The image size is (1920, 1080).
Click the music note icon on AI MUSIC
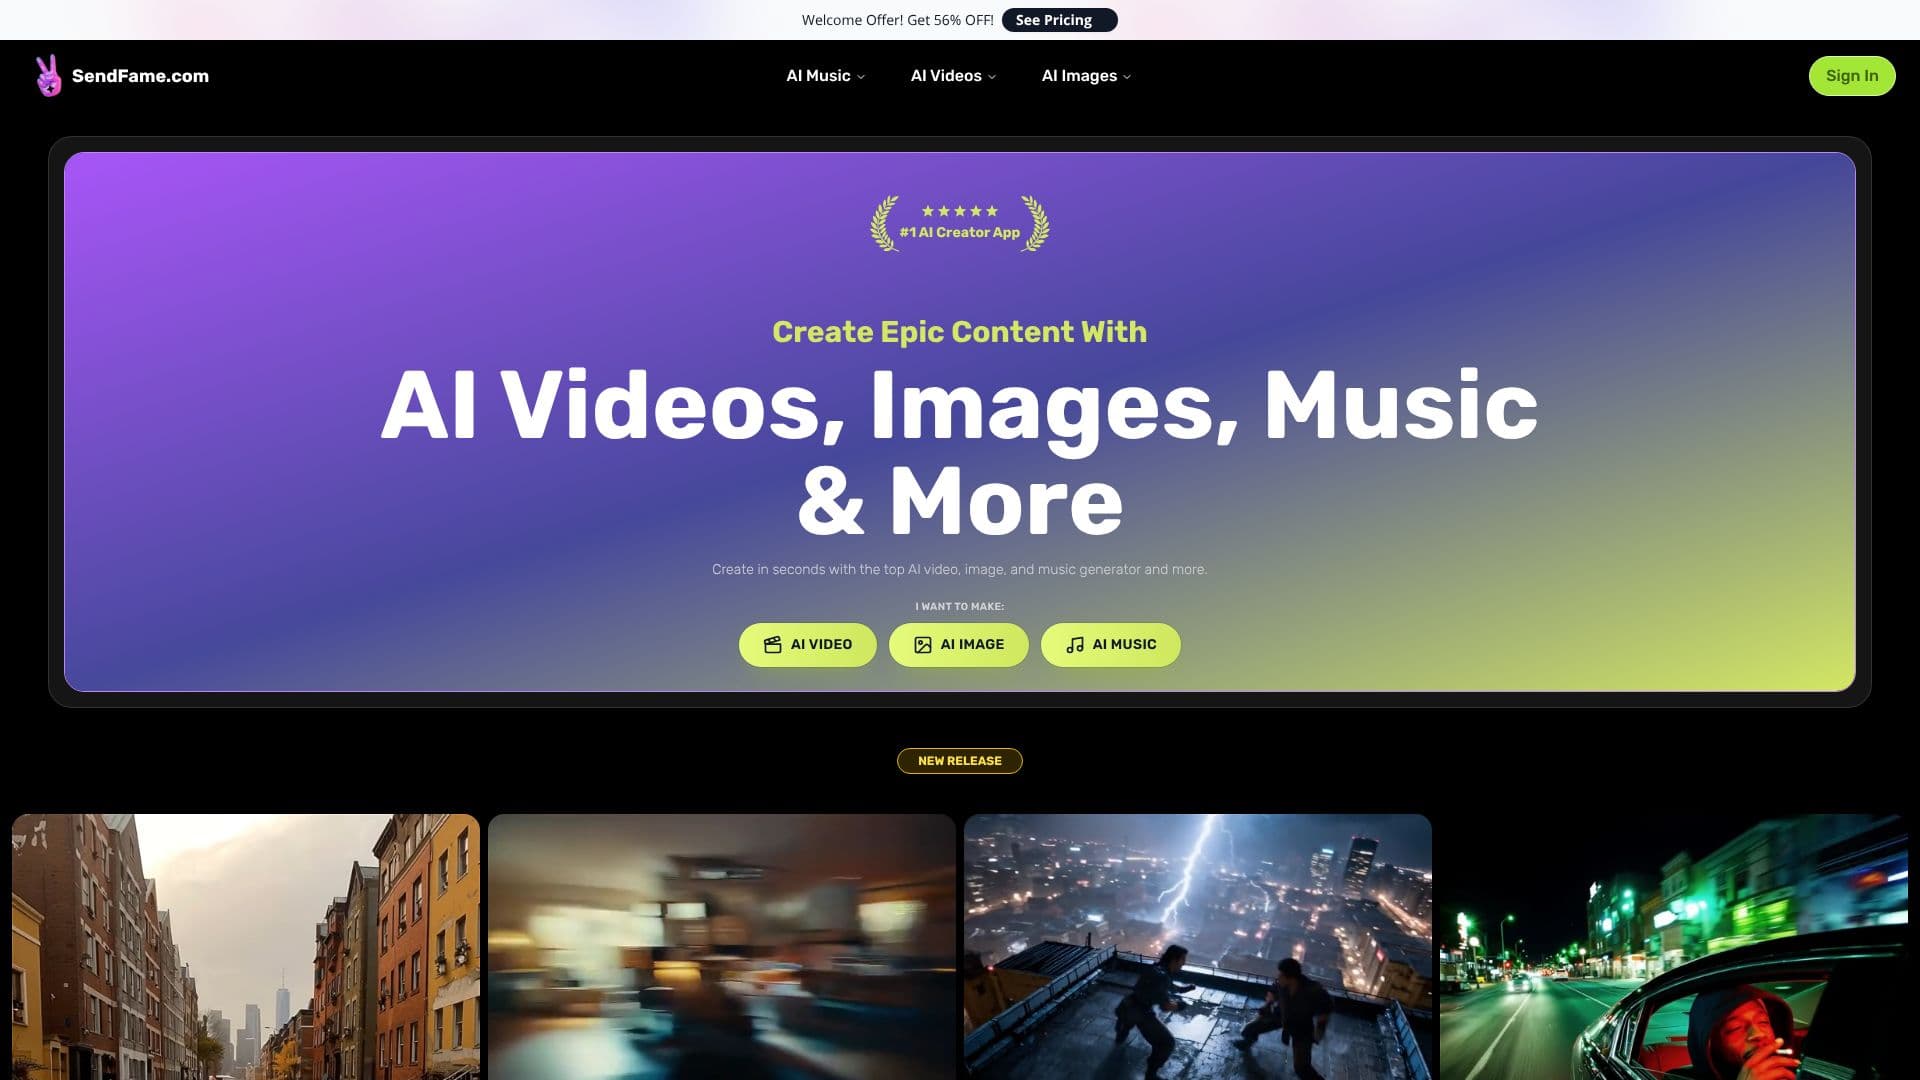1074,645
